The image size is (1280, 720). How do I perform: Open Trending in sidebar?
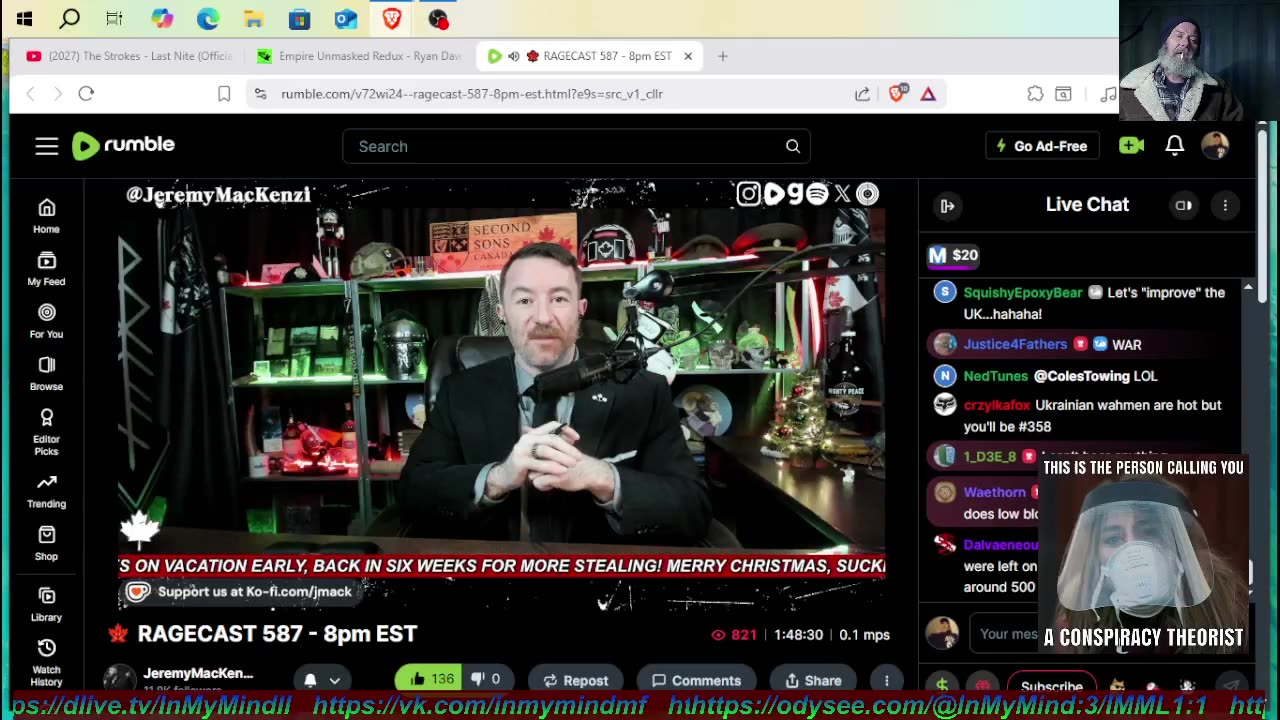coord(46,490)
